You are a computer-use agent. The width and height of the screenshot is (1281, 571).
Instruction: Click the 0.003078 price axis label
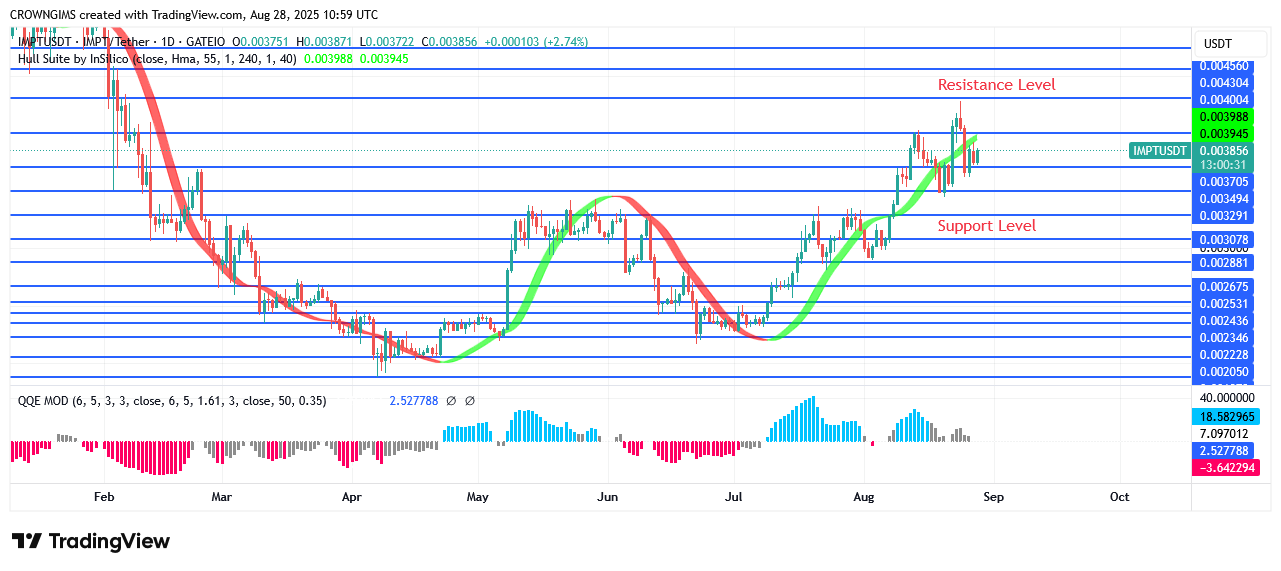1225,240
